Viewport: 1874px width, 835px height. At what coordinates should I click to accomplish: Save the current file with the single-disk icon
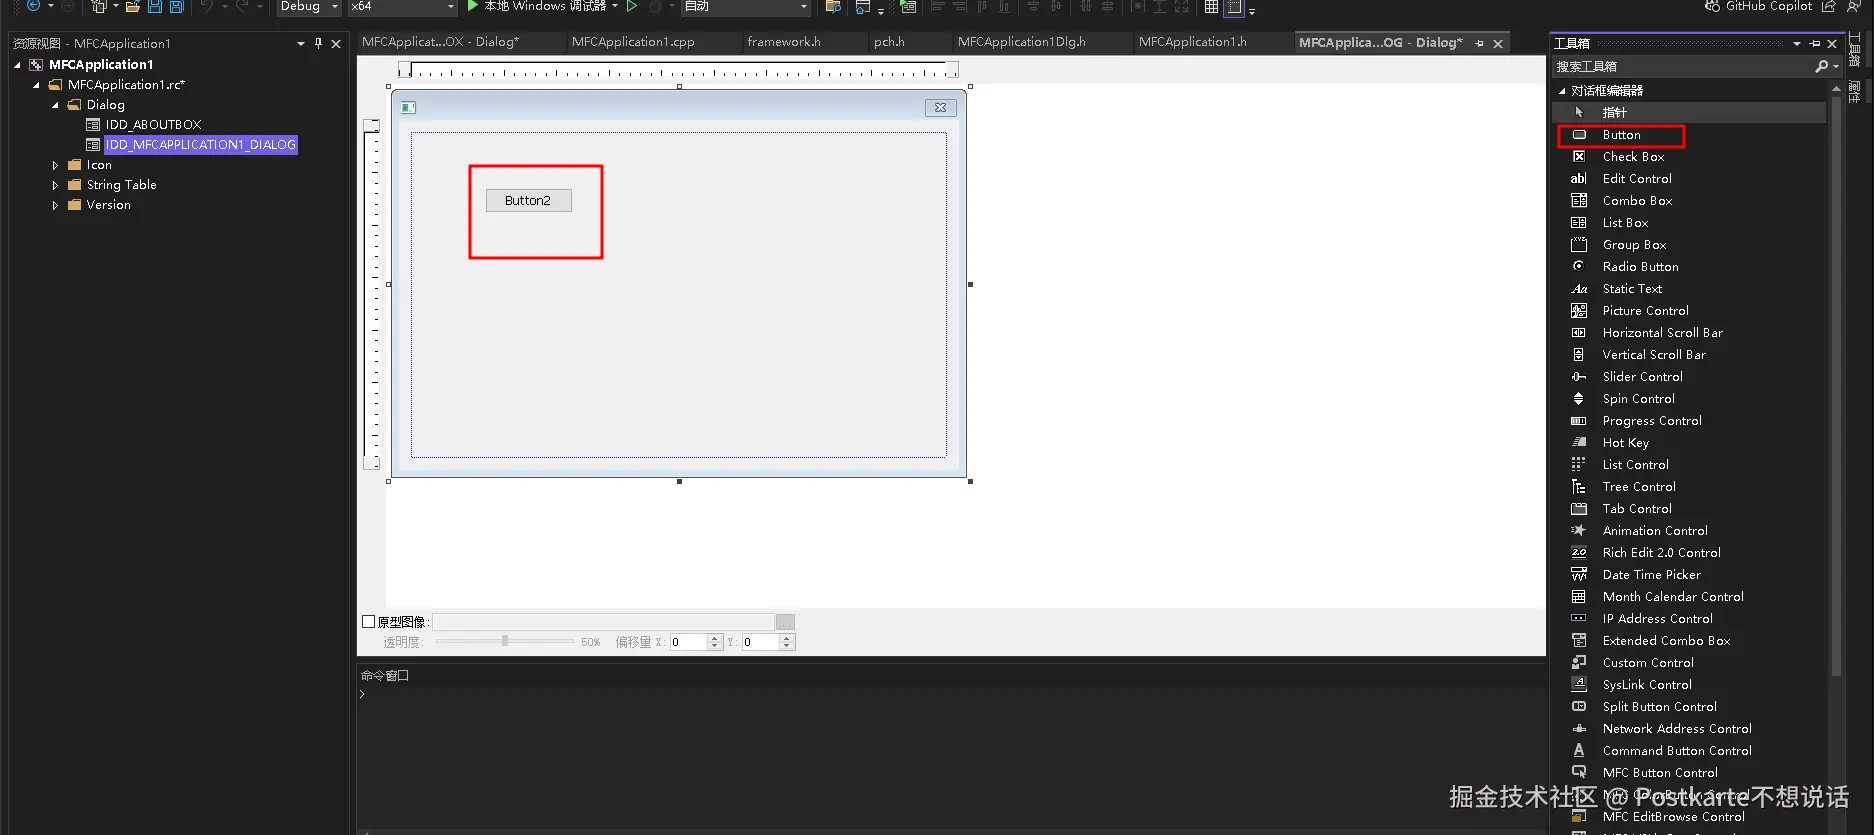point(155,7)
